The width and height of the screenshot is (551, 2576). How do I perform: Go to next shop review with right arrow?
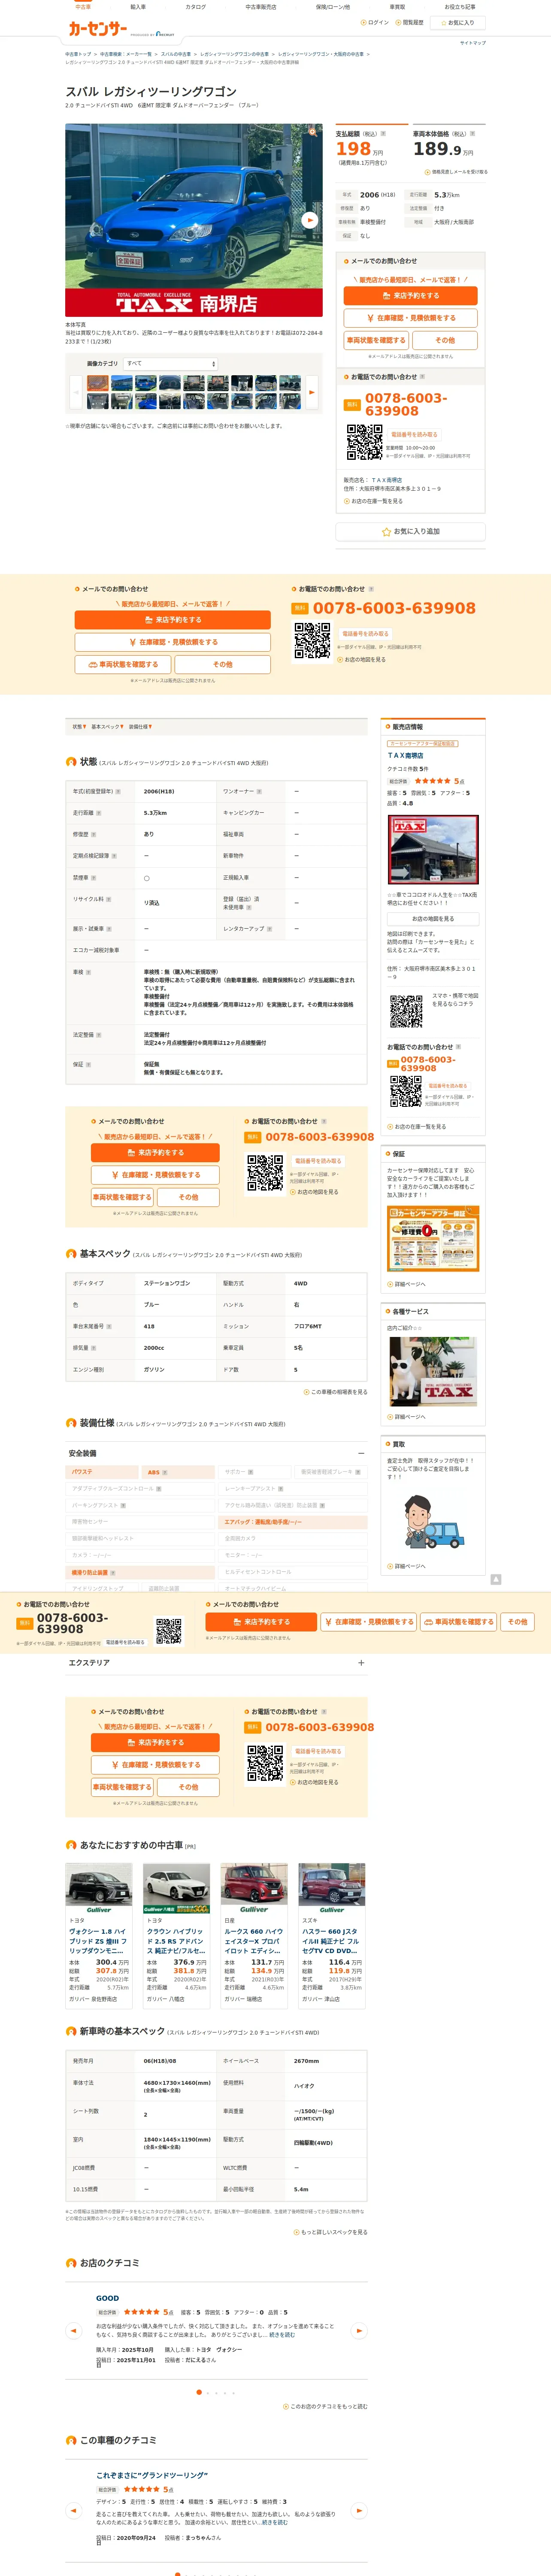click(359, 2331)
